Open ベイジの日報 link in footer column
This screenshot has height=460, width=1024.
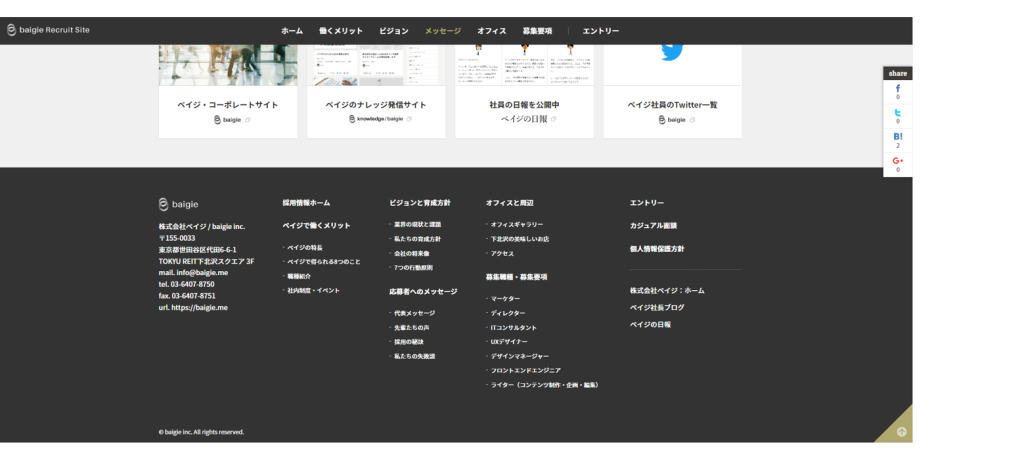[x=650, y=324]
